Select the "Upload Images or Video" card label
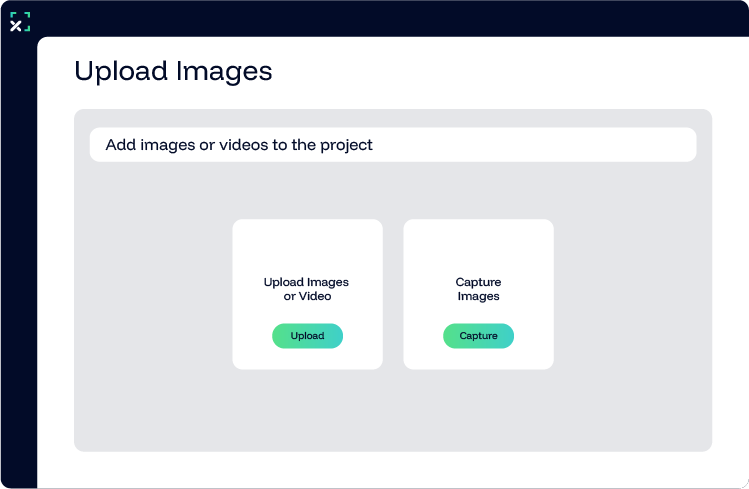This screenshot has height=489, width=749. (306, 289)
